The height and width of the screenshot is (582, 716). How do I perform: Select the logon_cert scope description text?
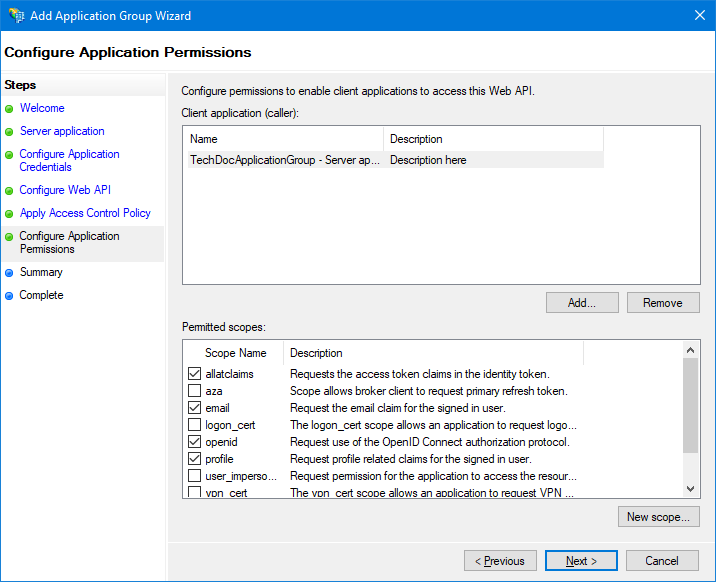(x=433, y=425)
